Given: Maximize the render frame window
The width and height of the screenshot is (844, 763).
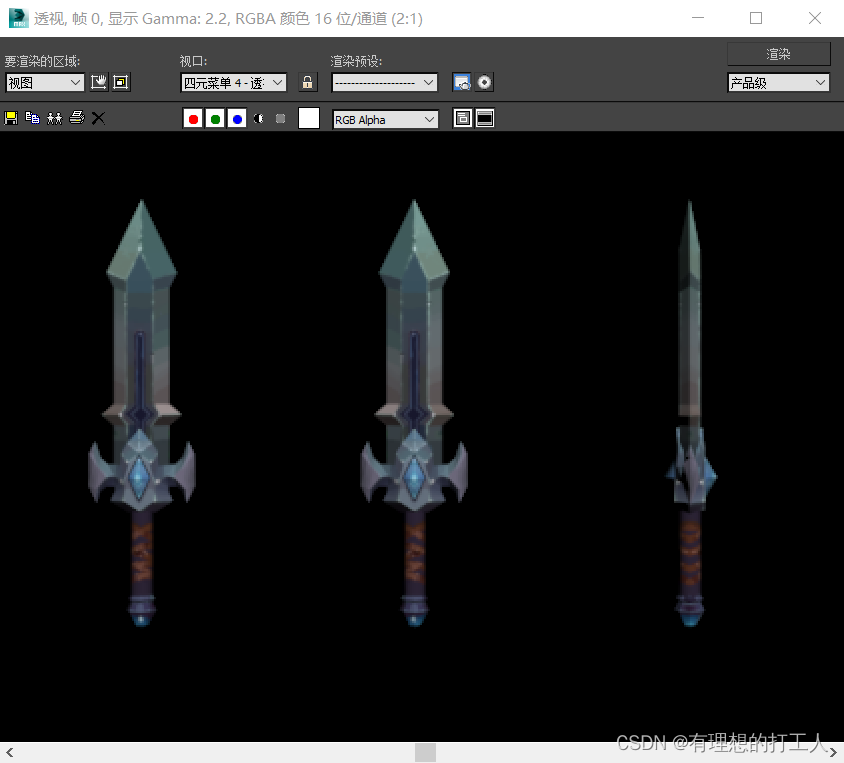Looking at the screenshot, I should pyautogui.click(x=756, y=18).
